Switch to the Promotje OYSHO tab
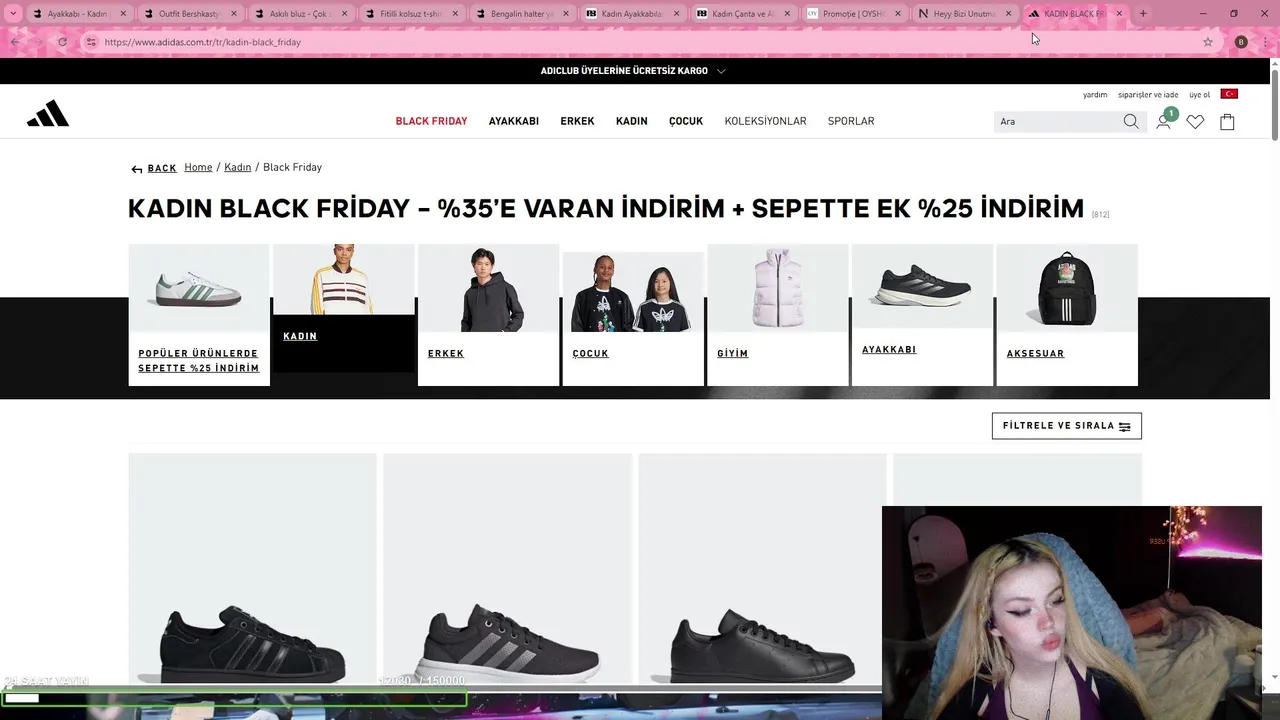Screen dimensions: 1280x720 tap(853, 14)
